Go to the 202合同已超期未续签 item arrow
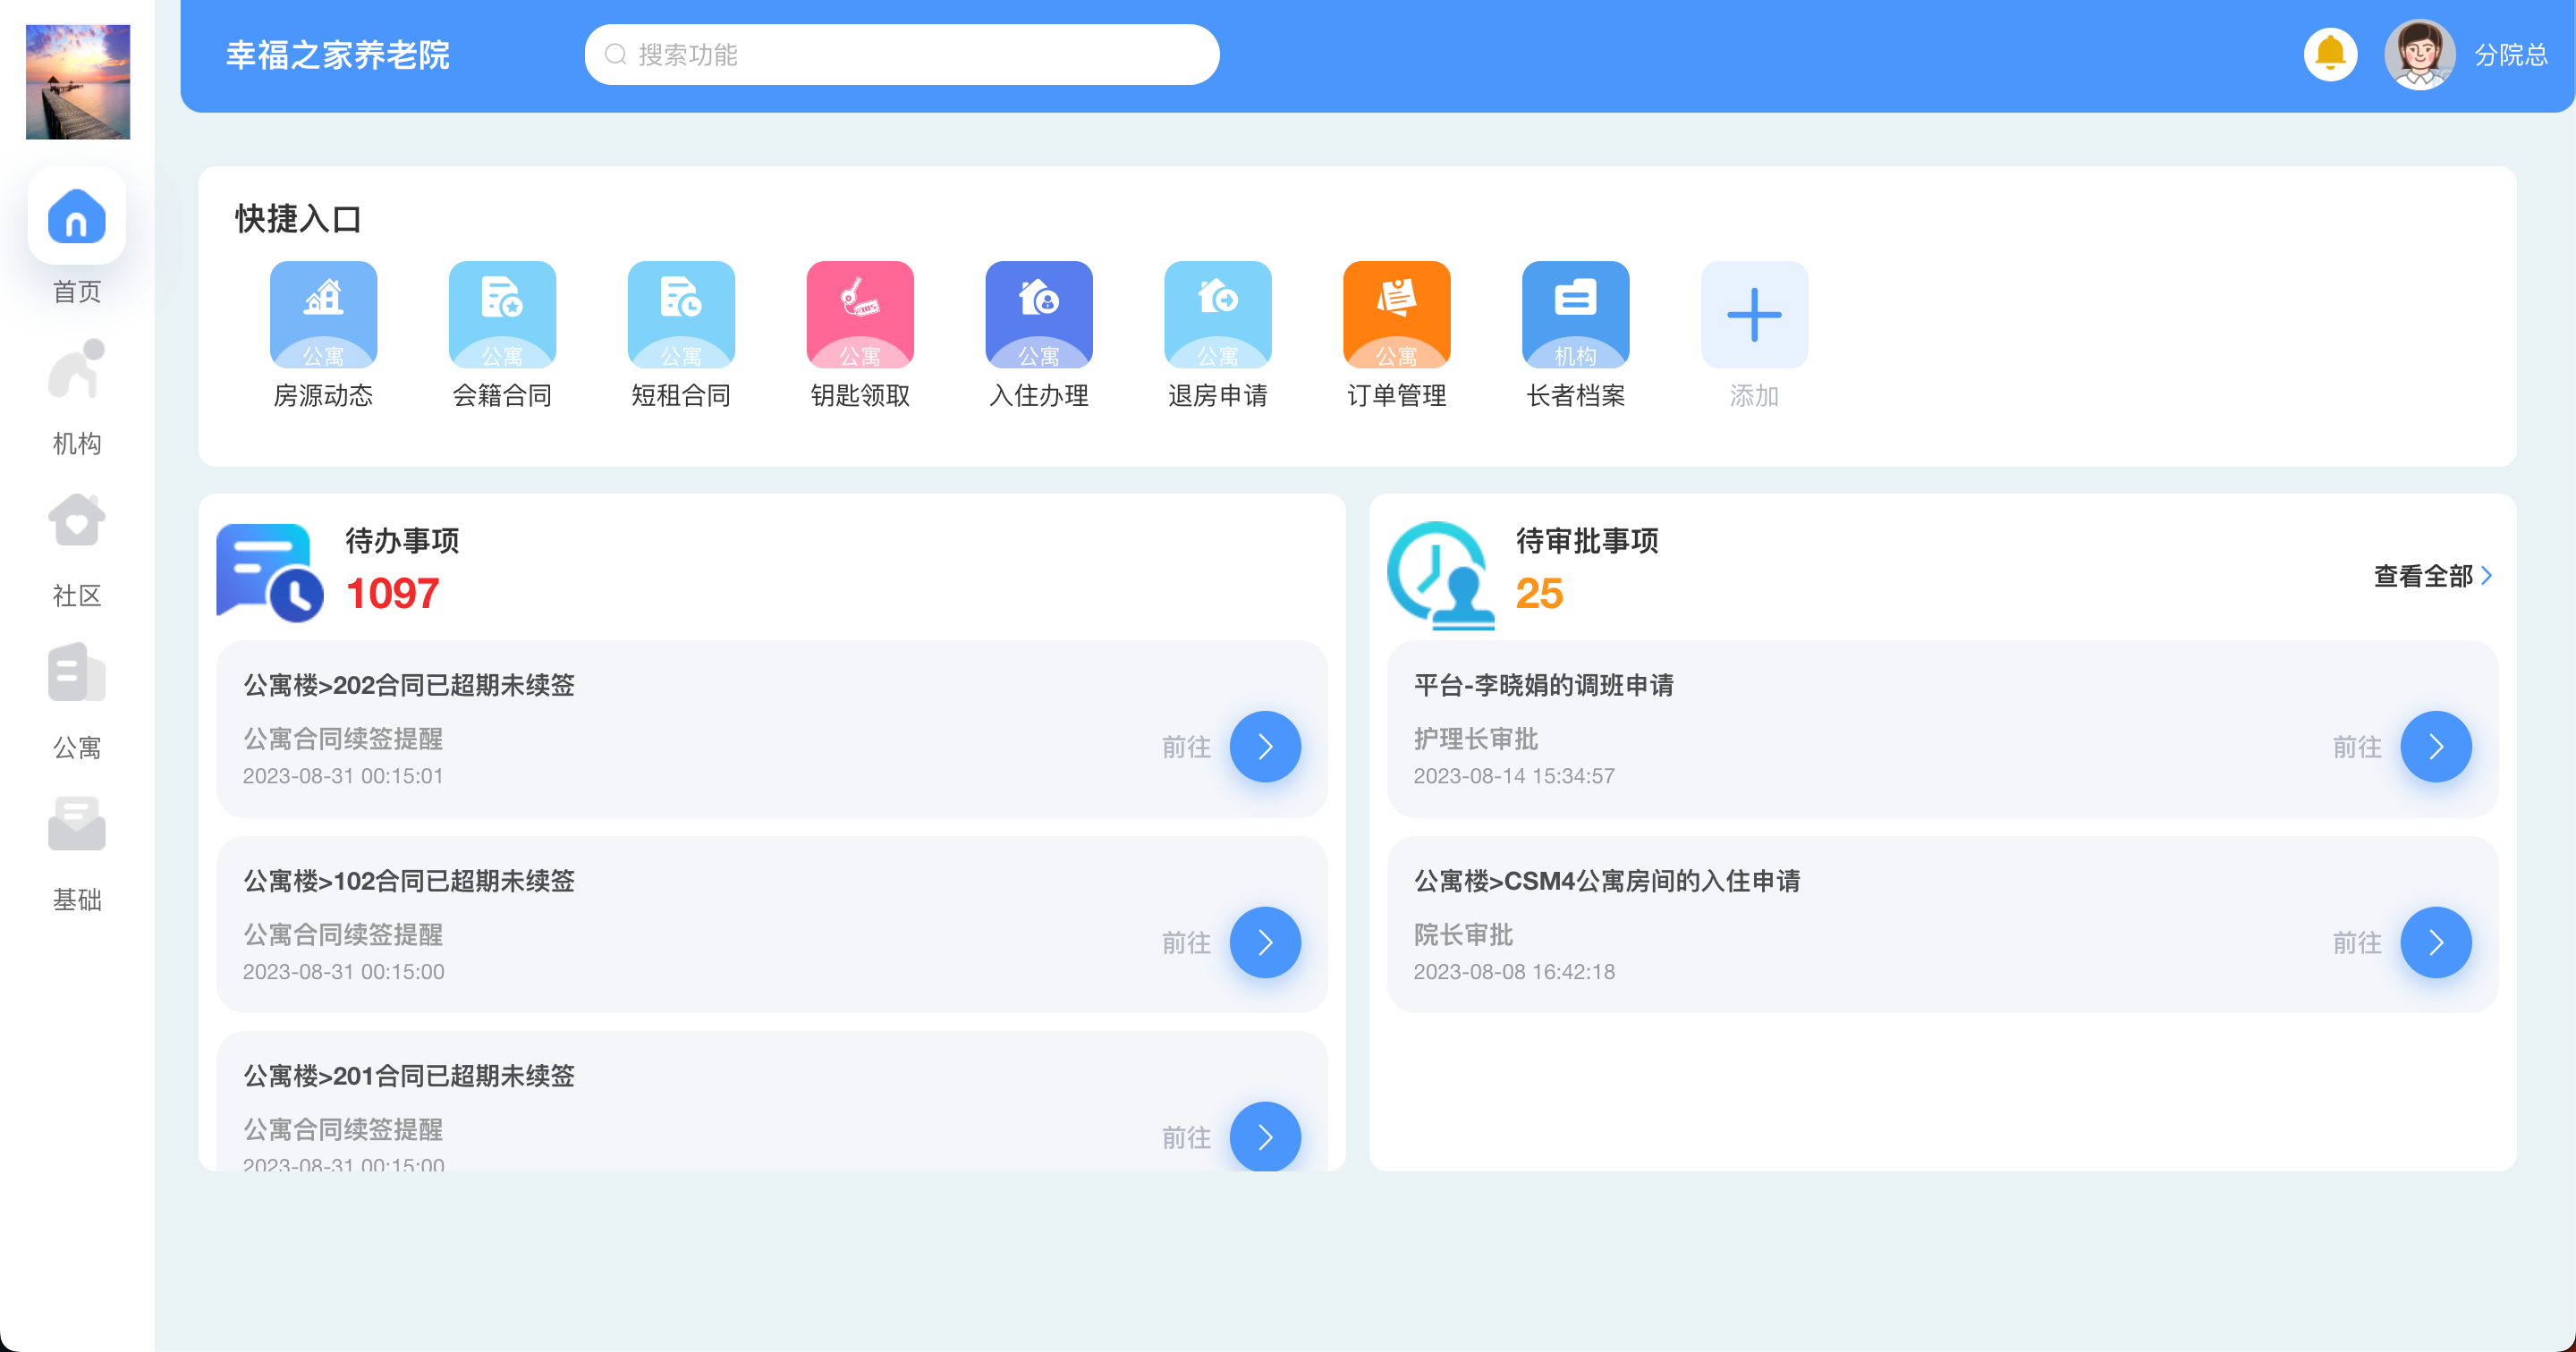This screenshot has height=1352, width=2576. point(1265,747)
